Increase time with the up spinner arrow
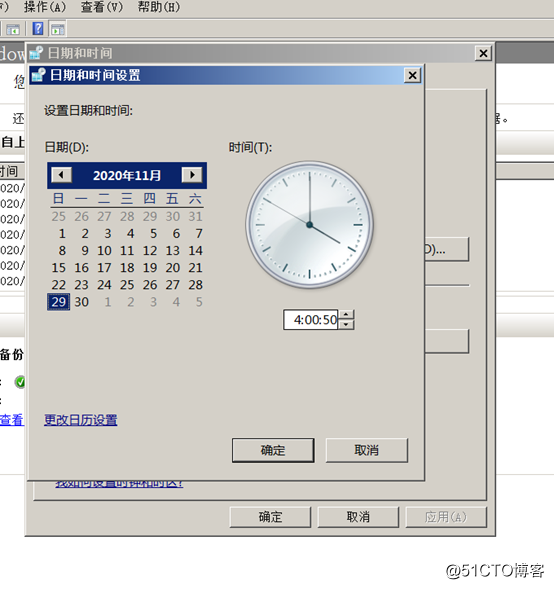The width and height of the screenshot is (554, 589). (x=346, y=315)
